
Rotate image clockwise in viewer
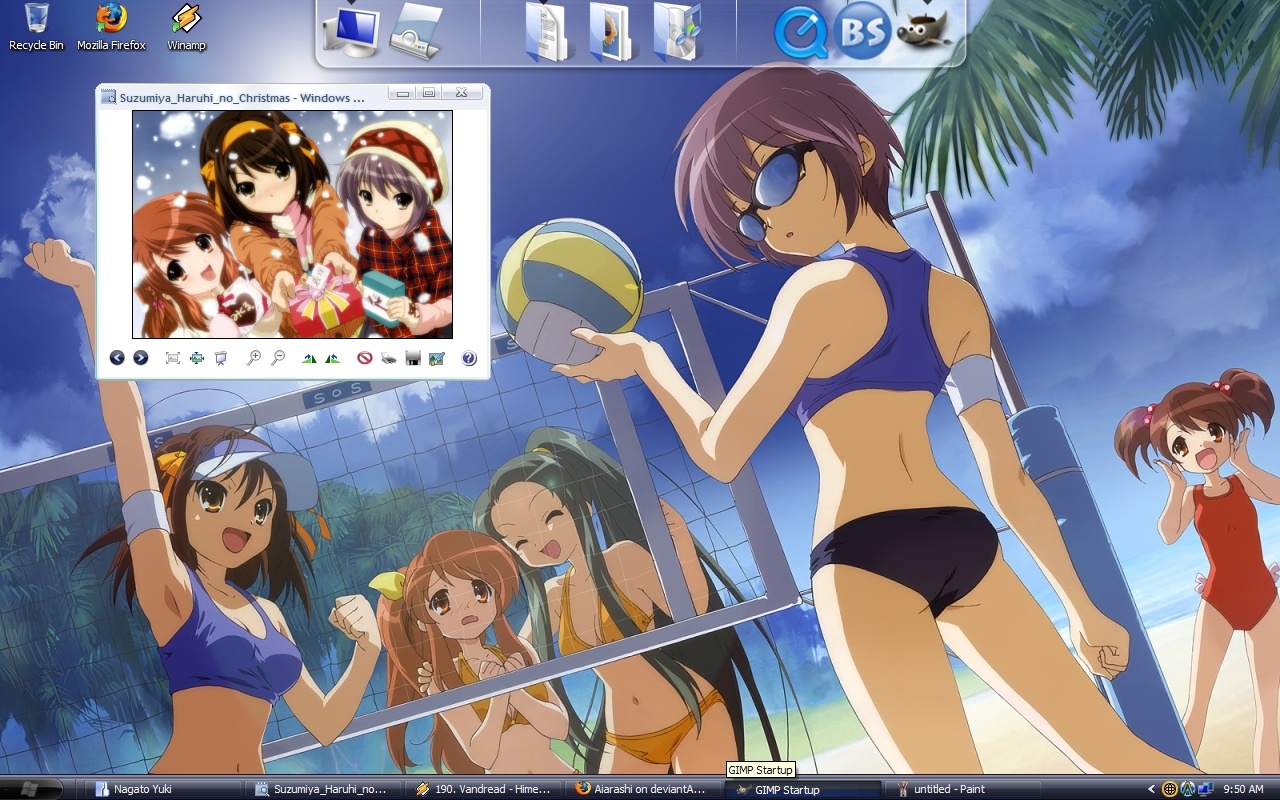point(309,358)
